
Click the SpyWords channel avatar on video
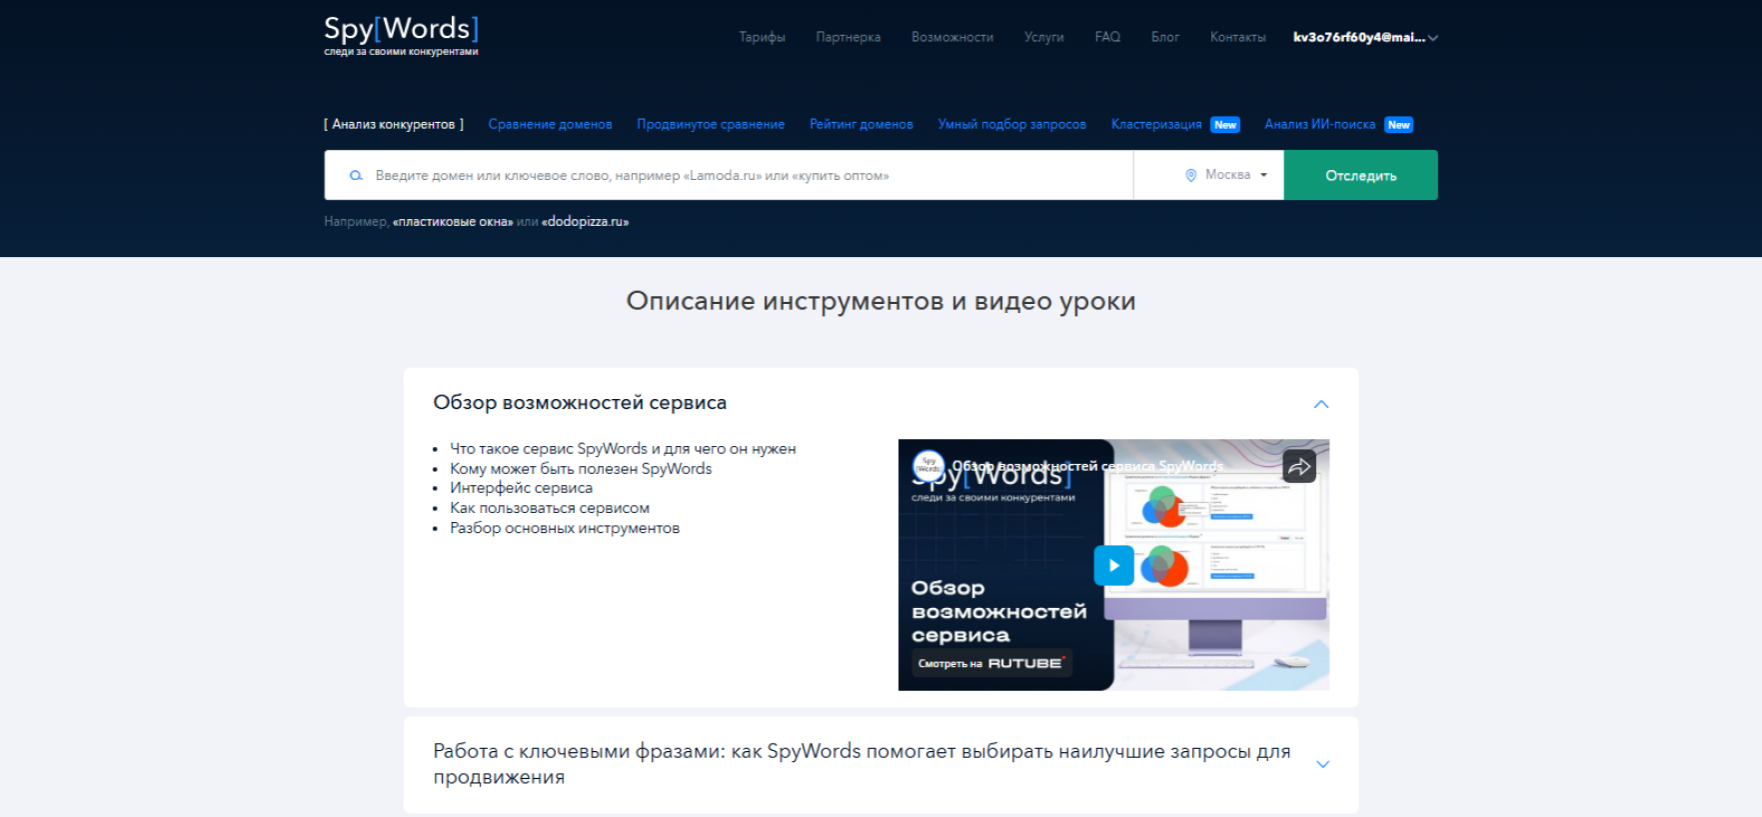point(928,465)
